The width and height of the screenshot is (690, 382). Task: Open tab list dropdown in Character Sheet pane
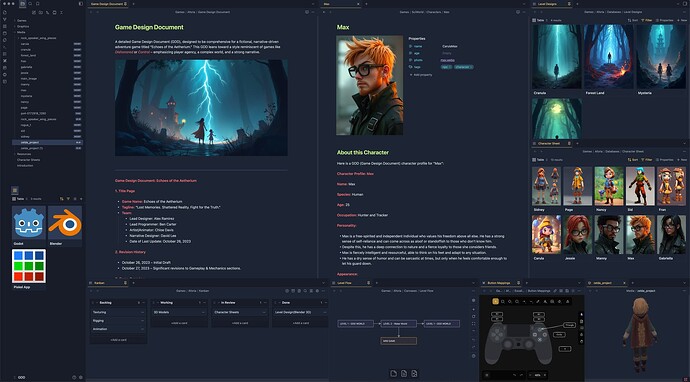[x=686, y=143]
